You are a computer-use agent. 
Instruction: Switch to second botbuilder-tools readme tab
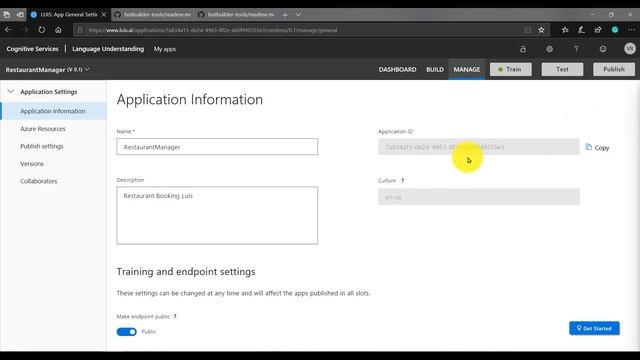coord(237,15)
